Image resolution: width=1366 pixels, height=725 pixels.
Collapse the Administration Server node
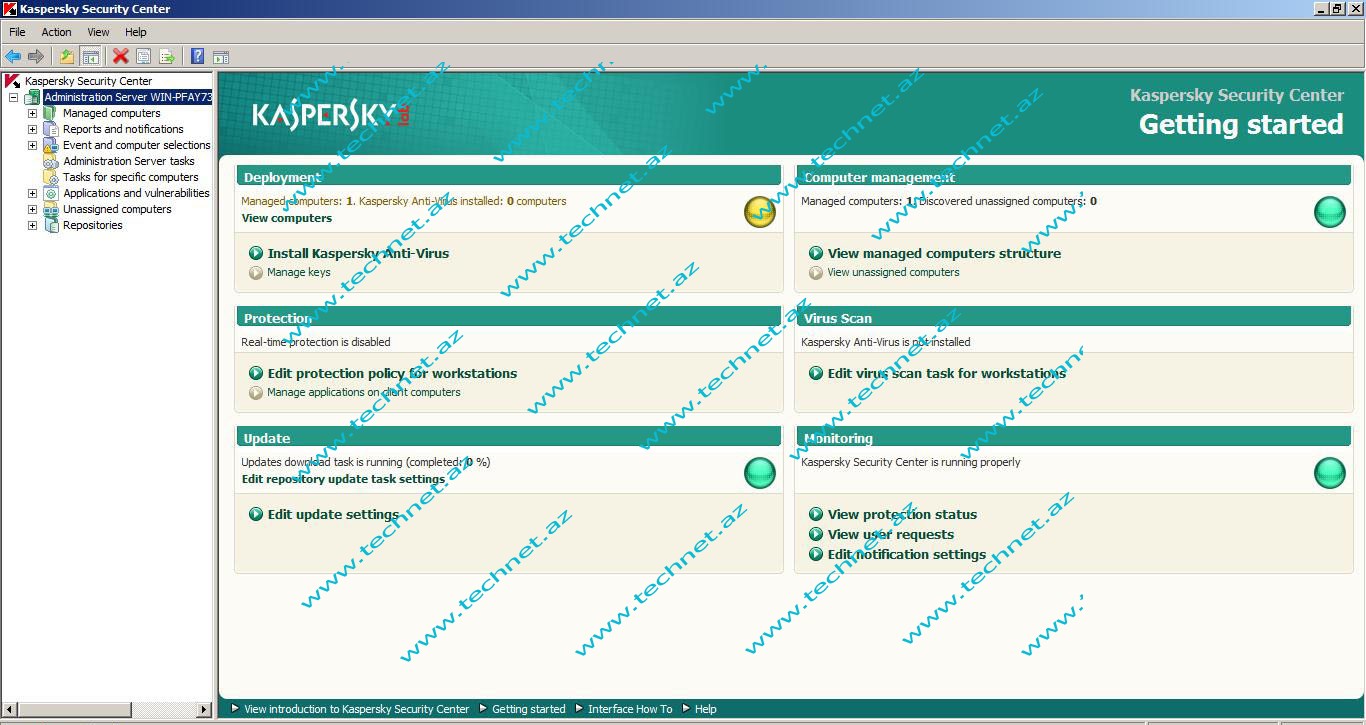click(x=14, y=97)
